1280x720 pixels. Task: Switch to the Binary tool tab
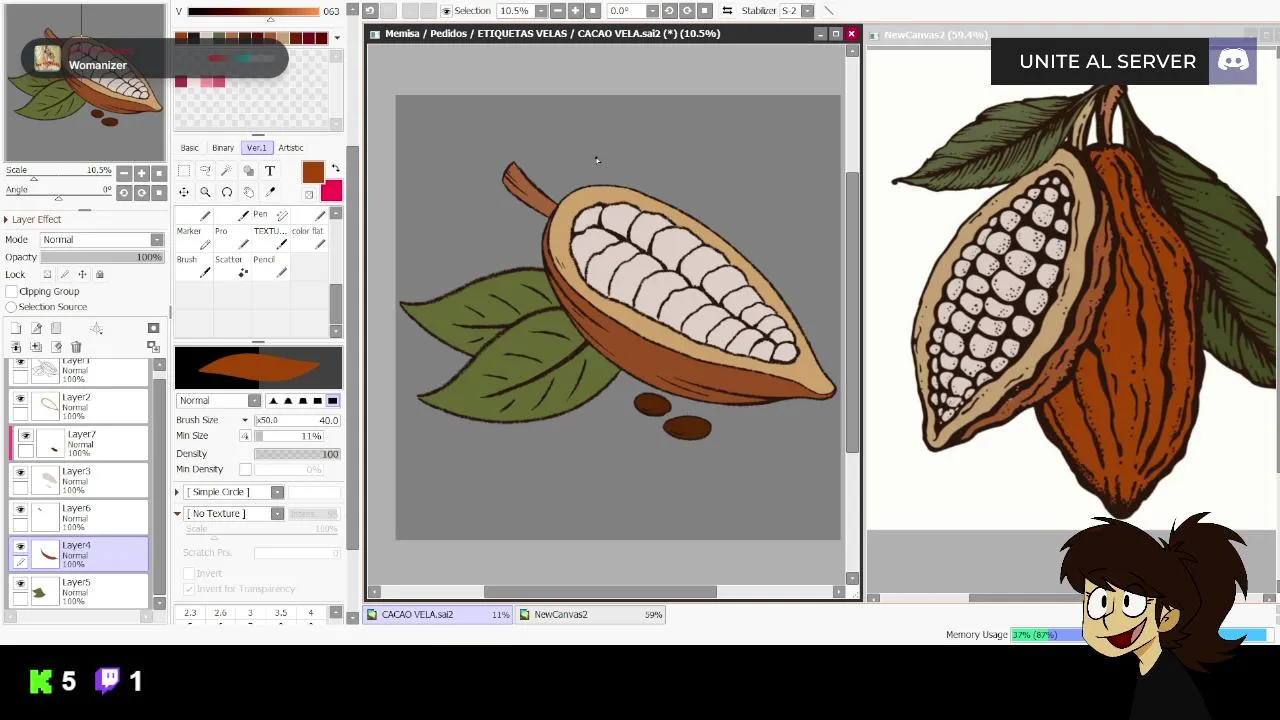[223, 148]
